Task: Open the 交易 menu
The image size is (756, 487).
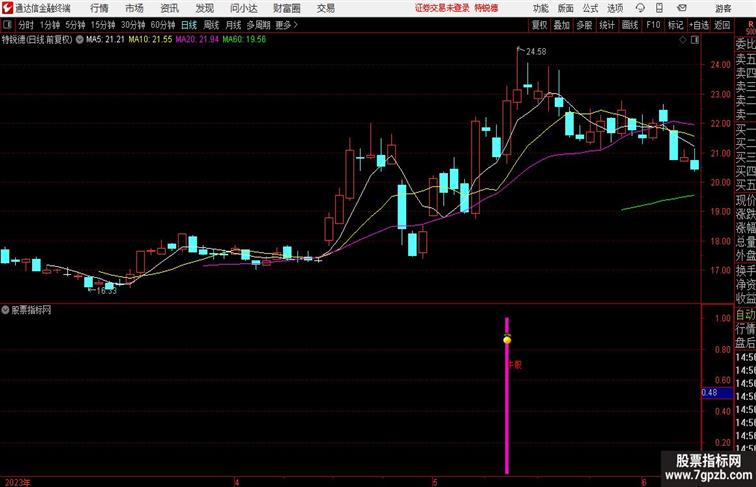Action: pyautogui.click(x=325, y=8)
